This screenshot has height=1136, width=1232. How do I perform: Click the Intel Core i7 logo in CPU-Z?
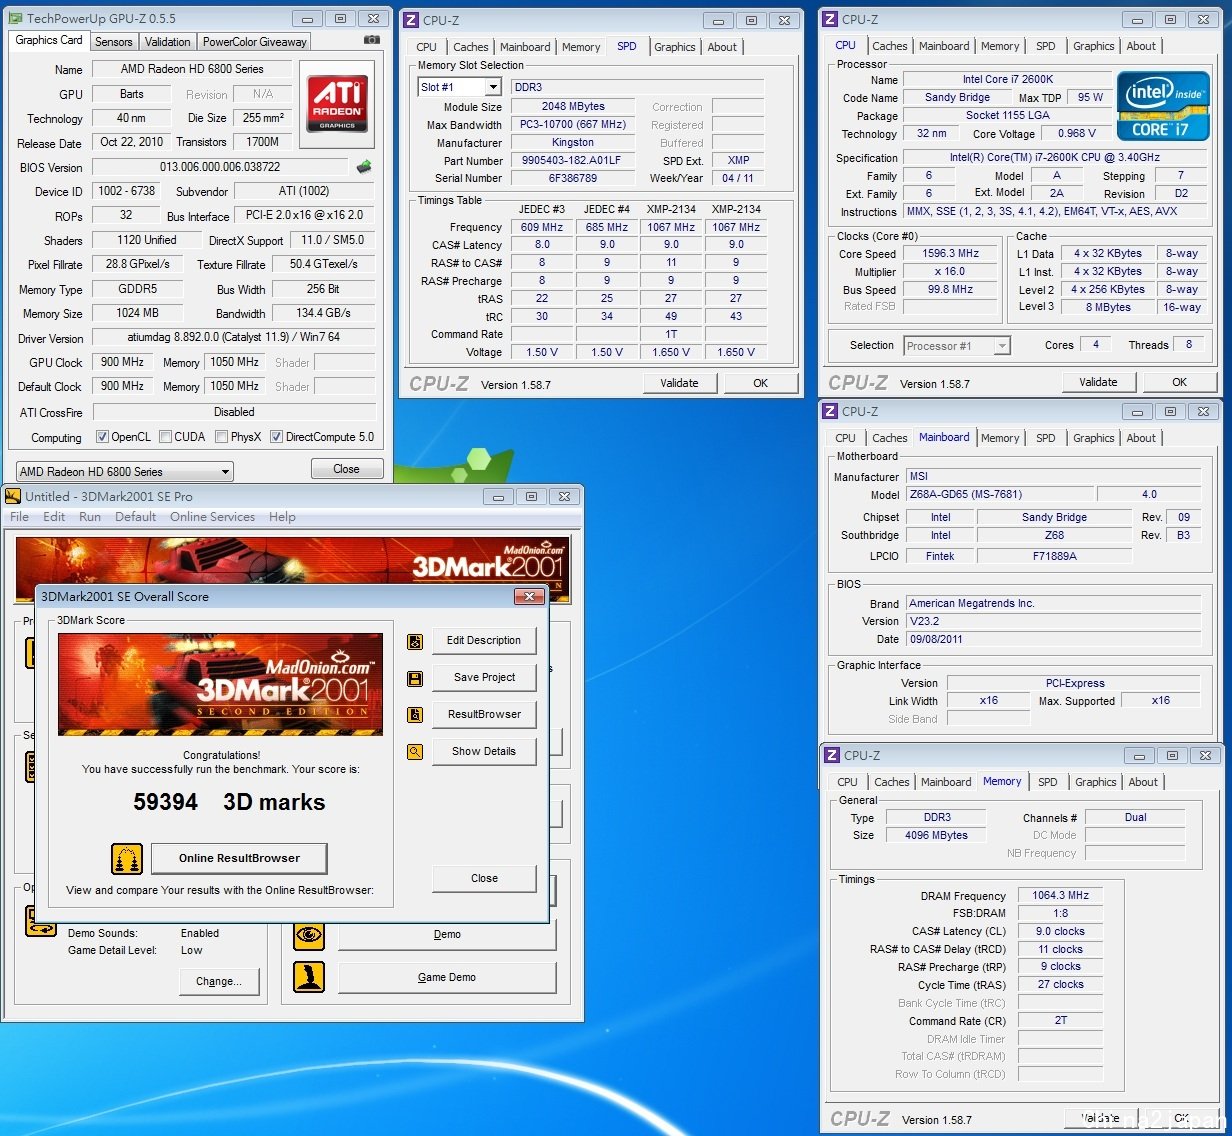[1162, 106]
